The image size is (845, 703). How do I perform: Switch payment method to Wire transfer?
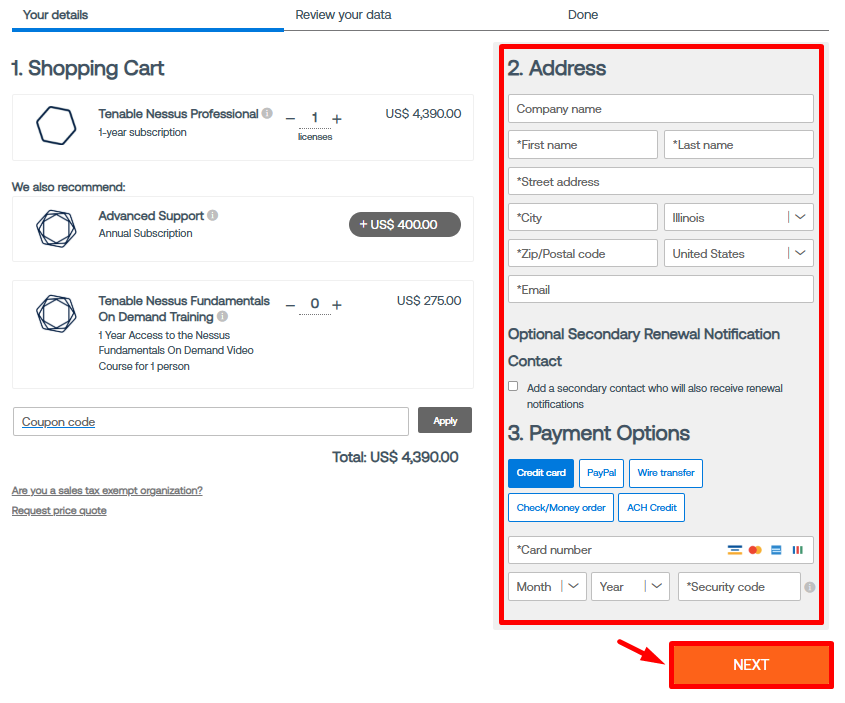(666, 473)
